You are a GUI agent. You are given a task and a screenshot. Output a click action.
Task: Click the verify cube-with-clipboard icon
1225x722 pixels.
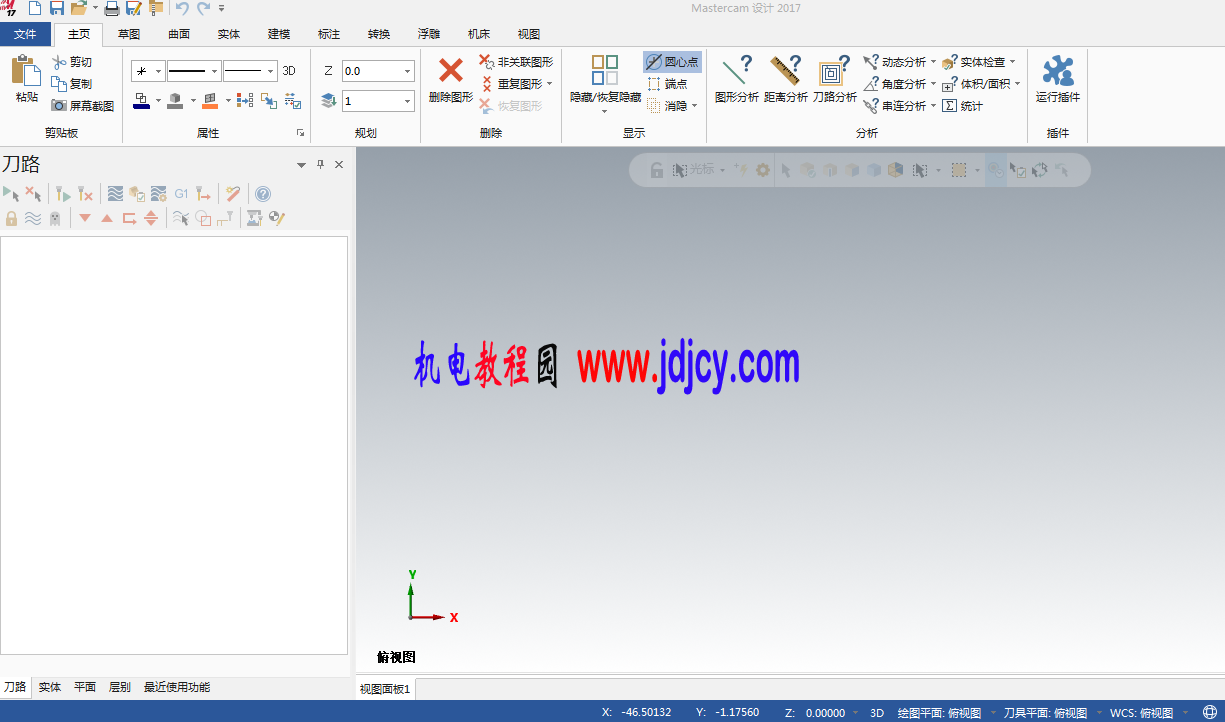[137, 194]
